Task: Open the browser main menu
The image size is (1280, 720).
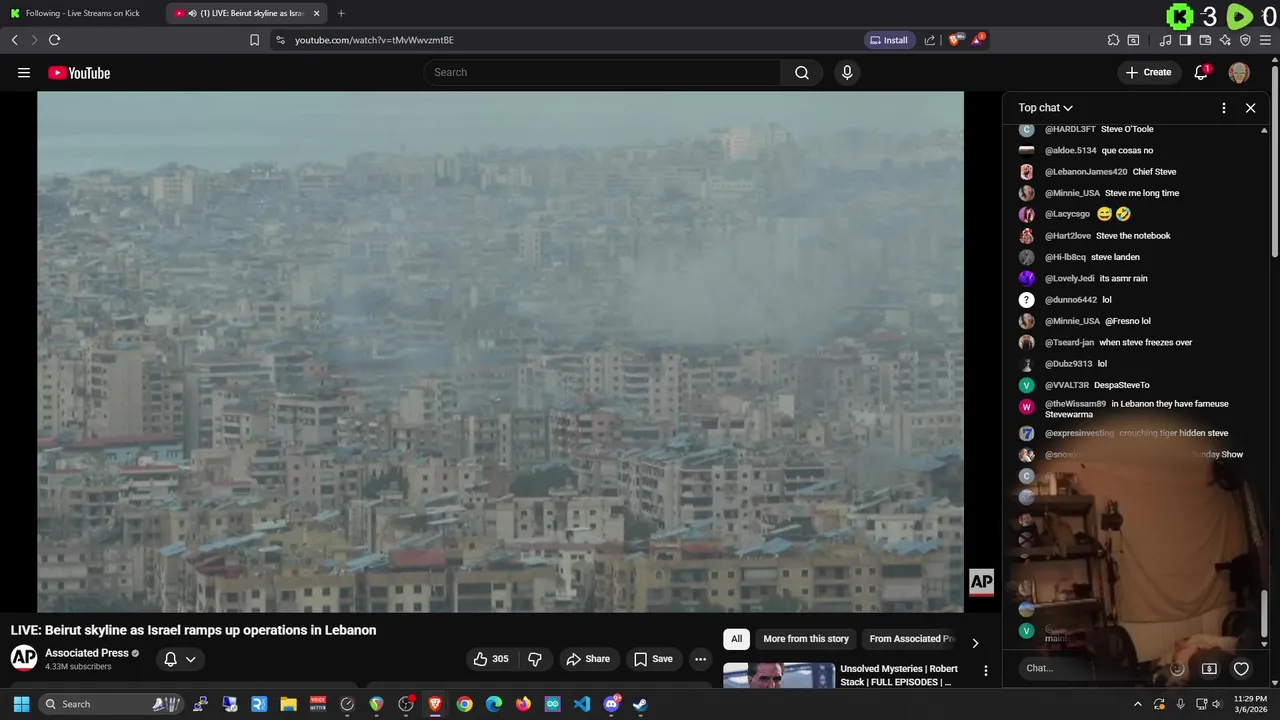Action: (x=1265, y=40)
